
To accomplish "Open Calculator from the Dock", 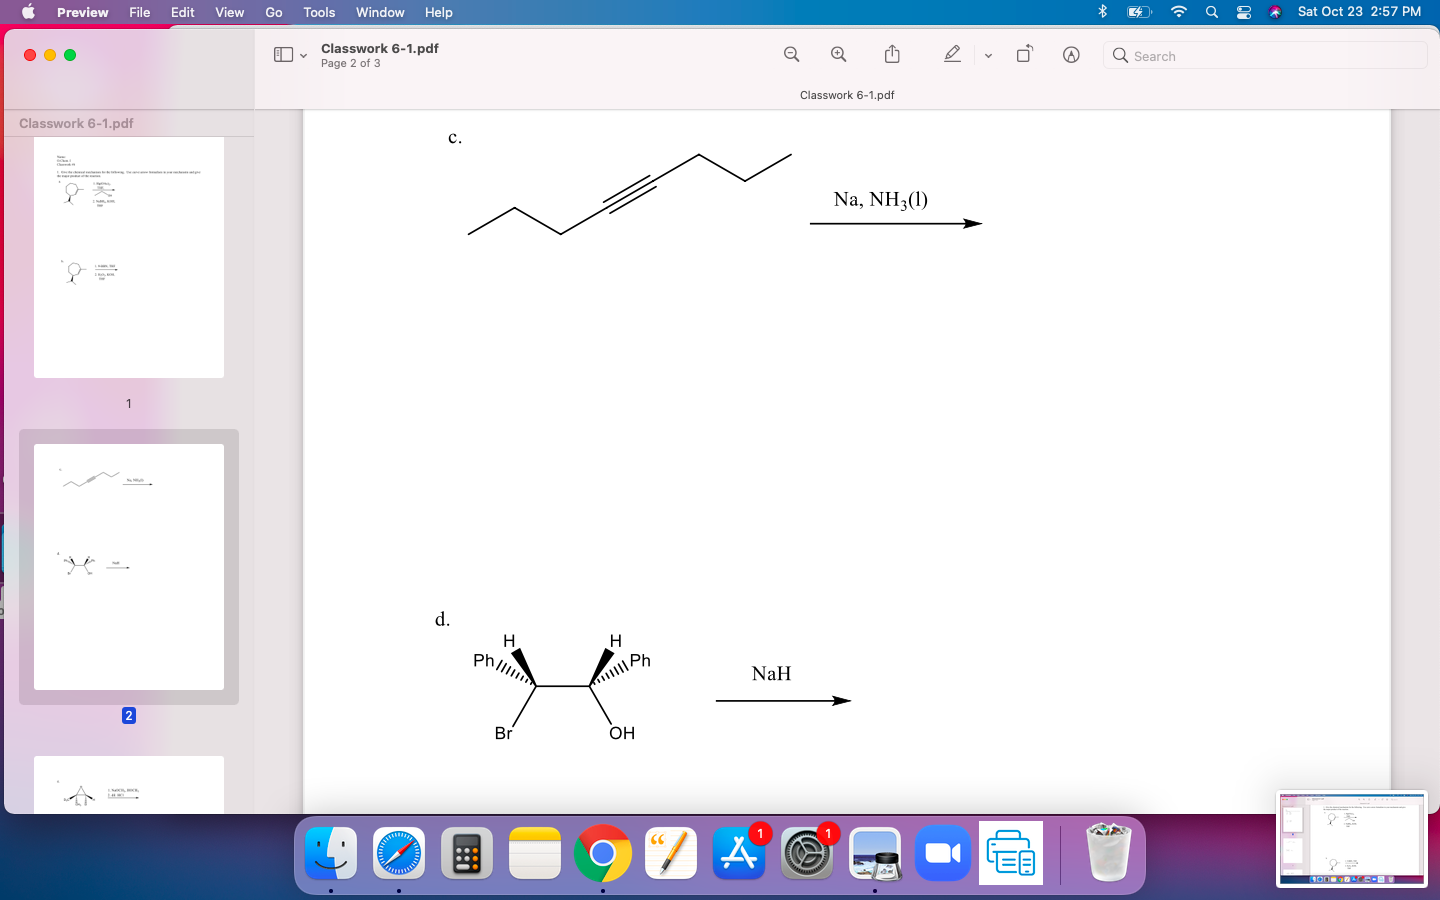I will pos(467,853).
